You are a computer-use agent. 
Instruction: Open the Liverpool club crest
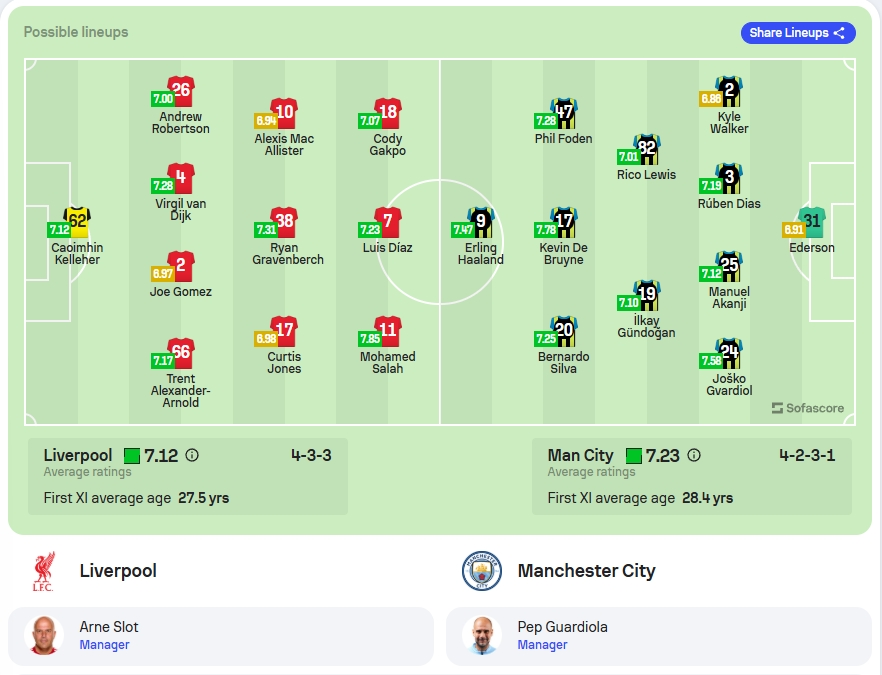[43, 571]
